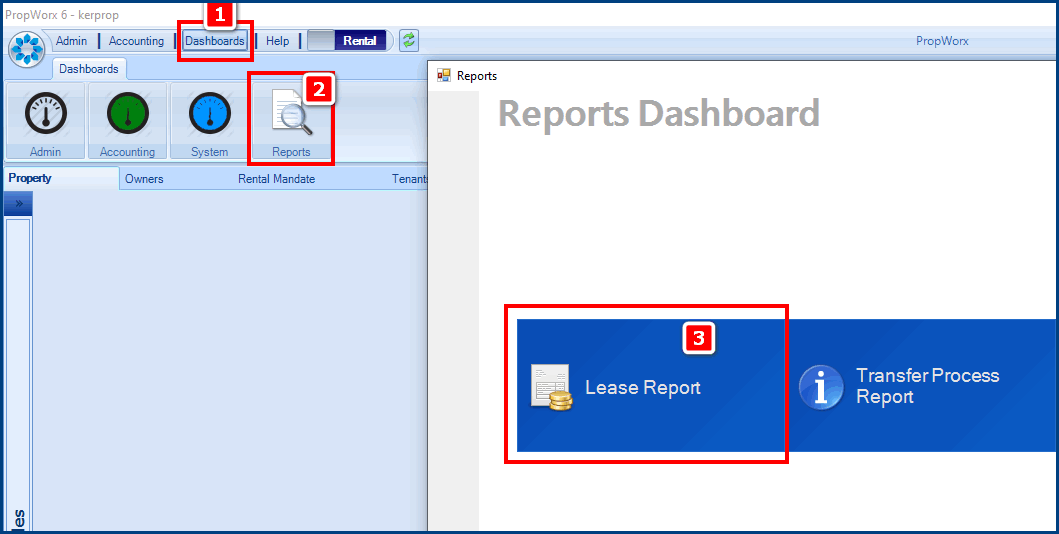Open the Accounting dashboard green gauge
The width and height of the screenshot is (1059, 534).
[128, 121]
